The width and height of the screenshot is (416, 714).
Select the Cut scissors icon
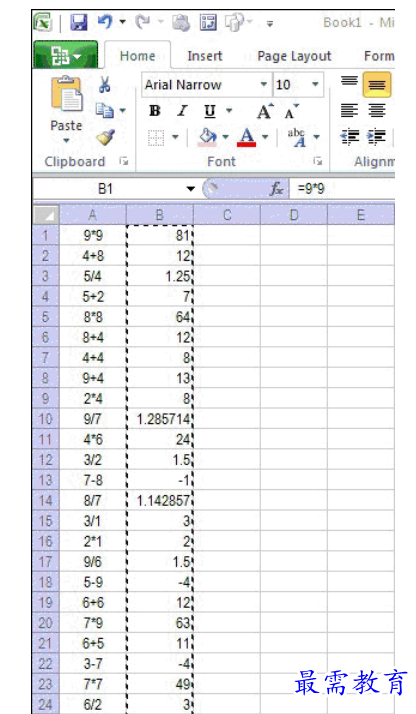[x=105, y=84]
